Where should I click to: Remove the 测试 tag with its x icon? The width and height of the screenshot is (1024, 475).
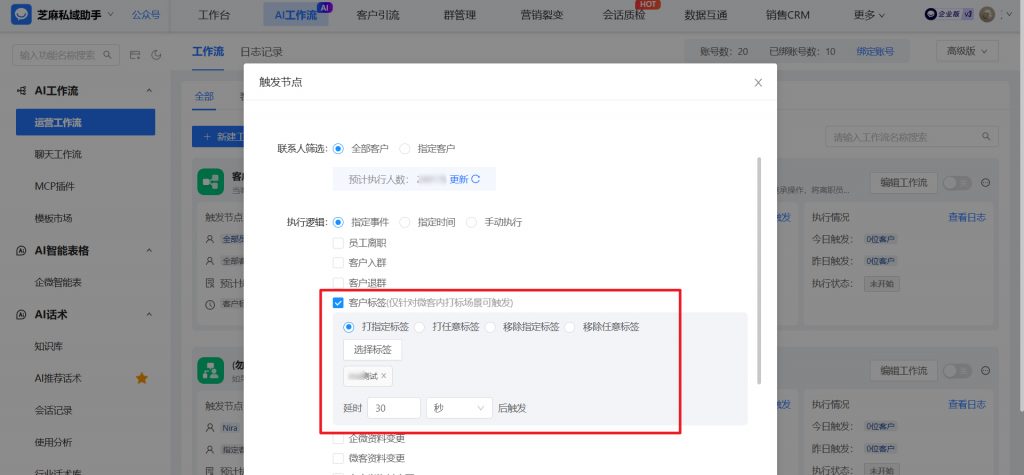tap(383, 376)
